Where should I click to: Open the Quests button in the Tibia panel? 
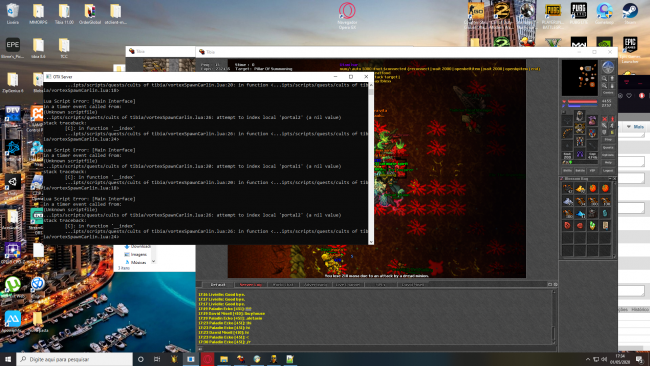coord(608,148)
